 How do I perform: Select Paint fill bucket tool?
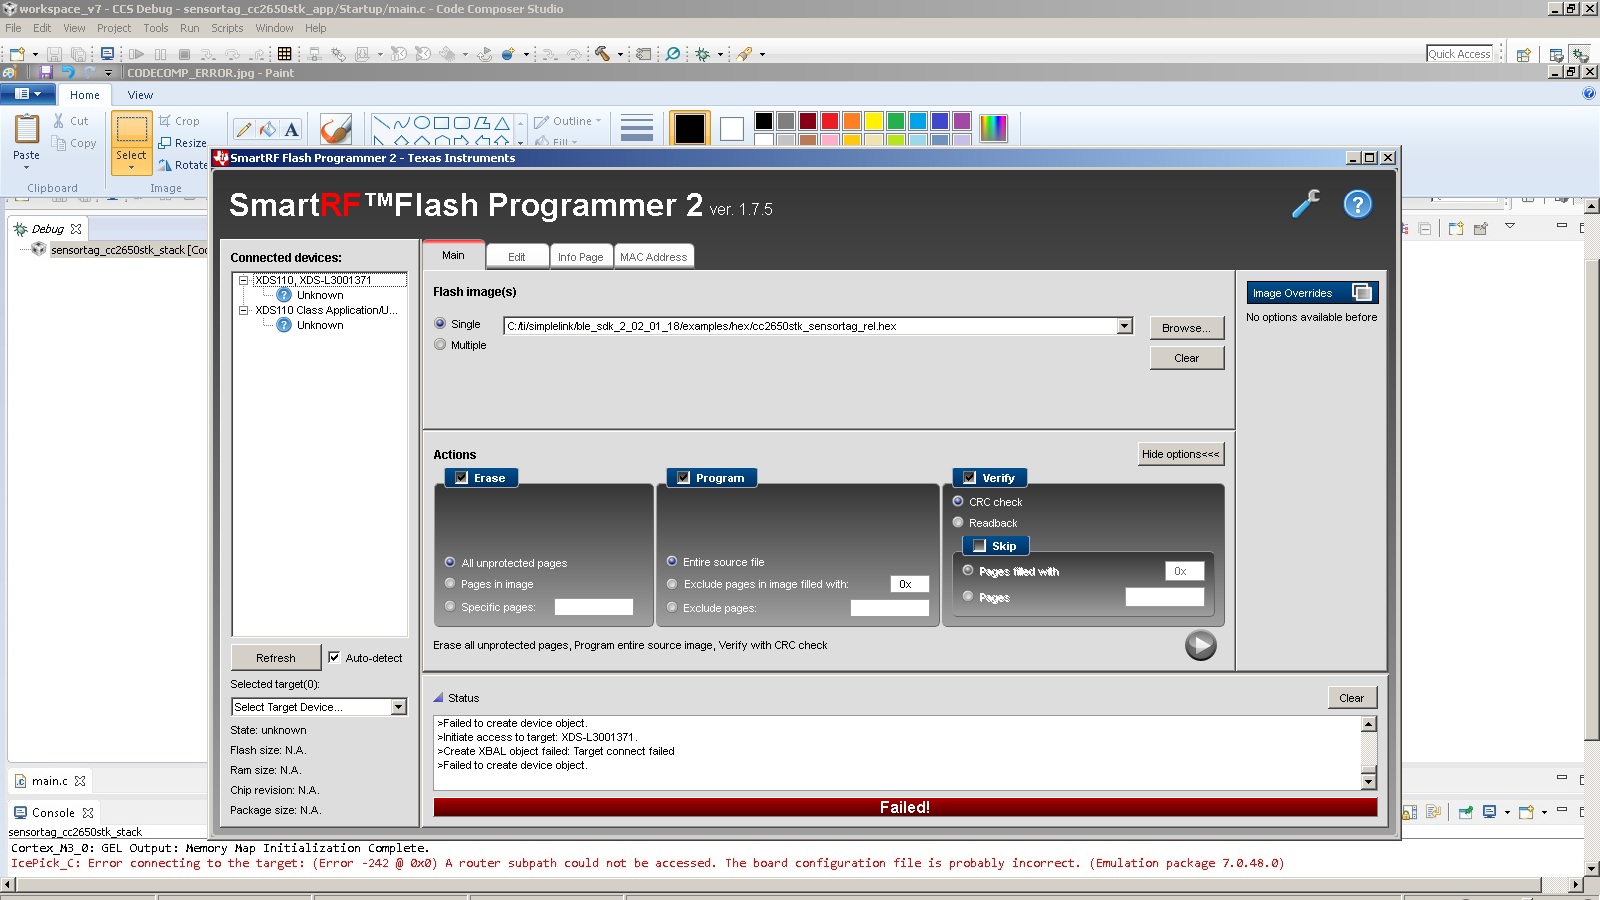[267, 129]
